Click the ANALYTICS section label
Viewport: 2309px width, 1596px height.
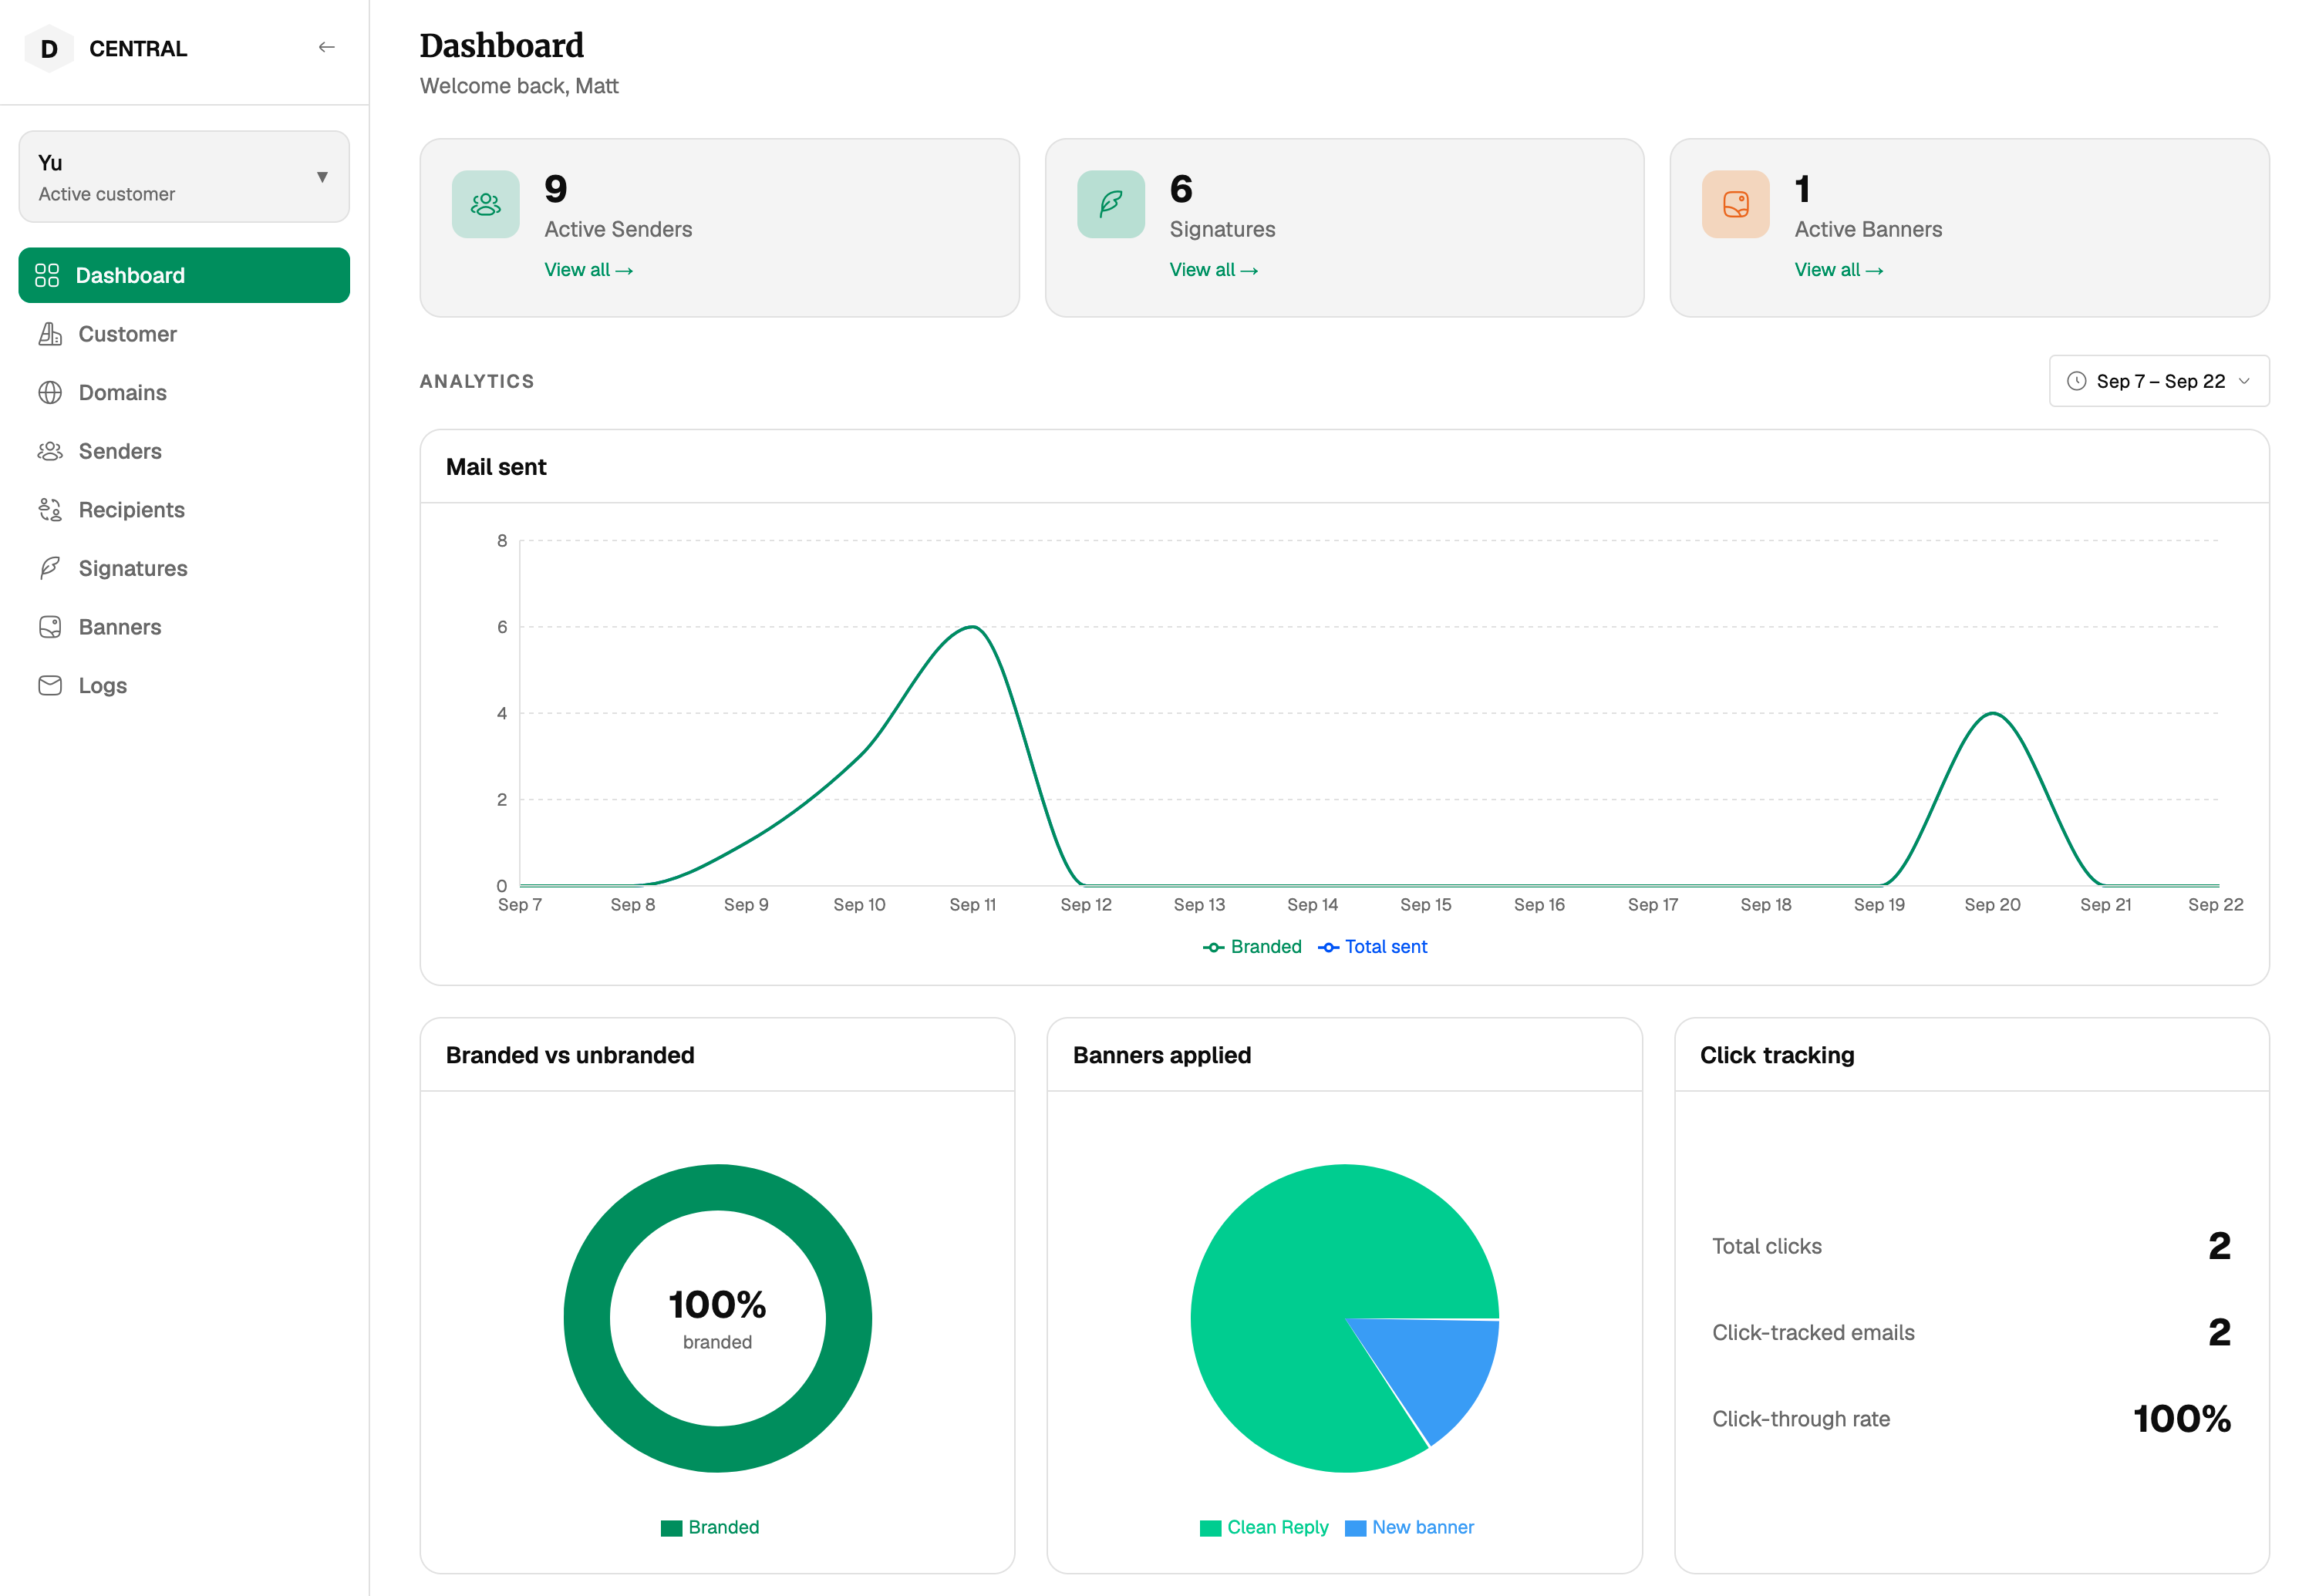coord(477,381)
